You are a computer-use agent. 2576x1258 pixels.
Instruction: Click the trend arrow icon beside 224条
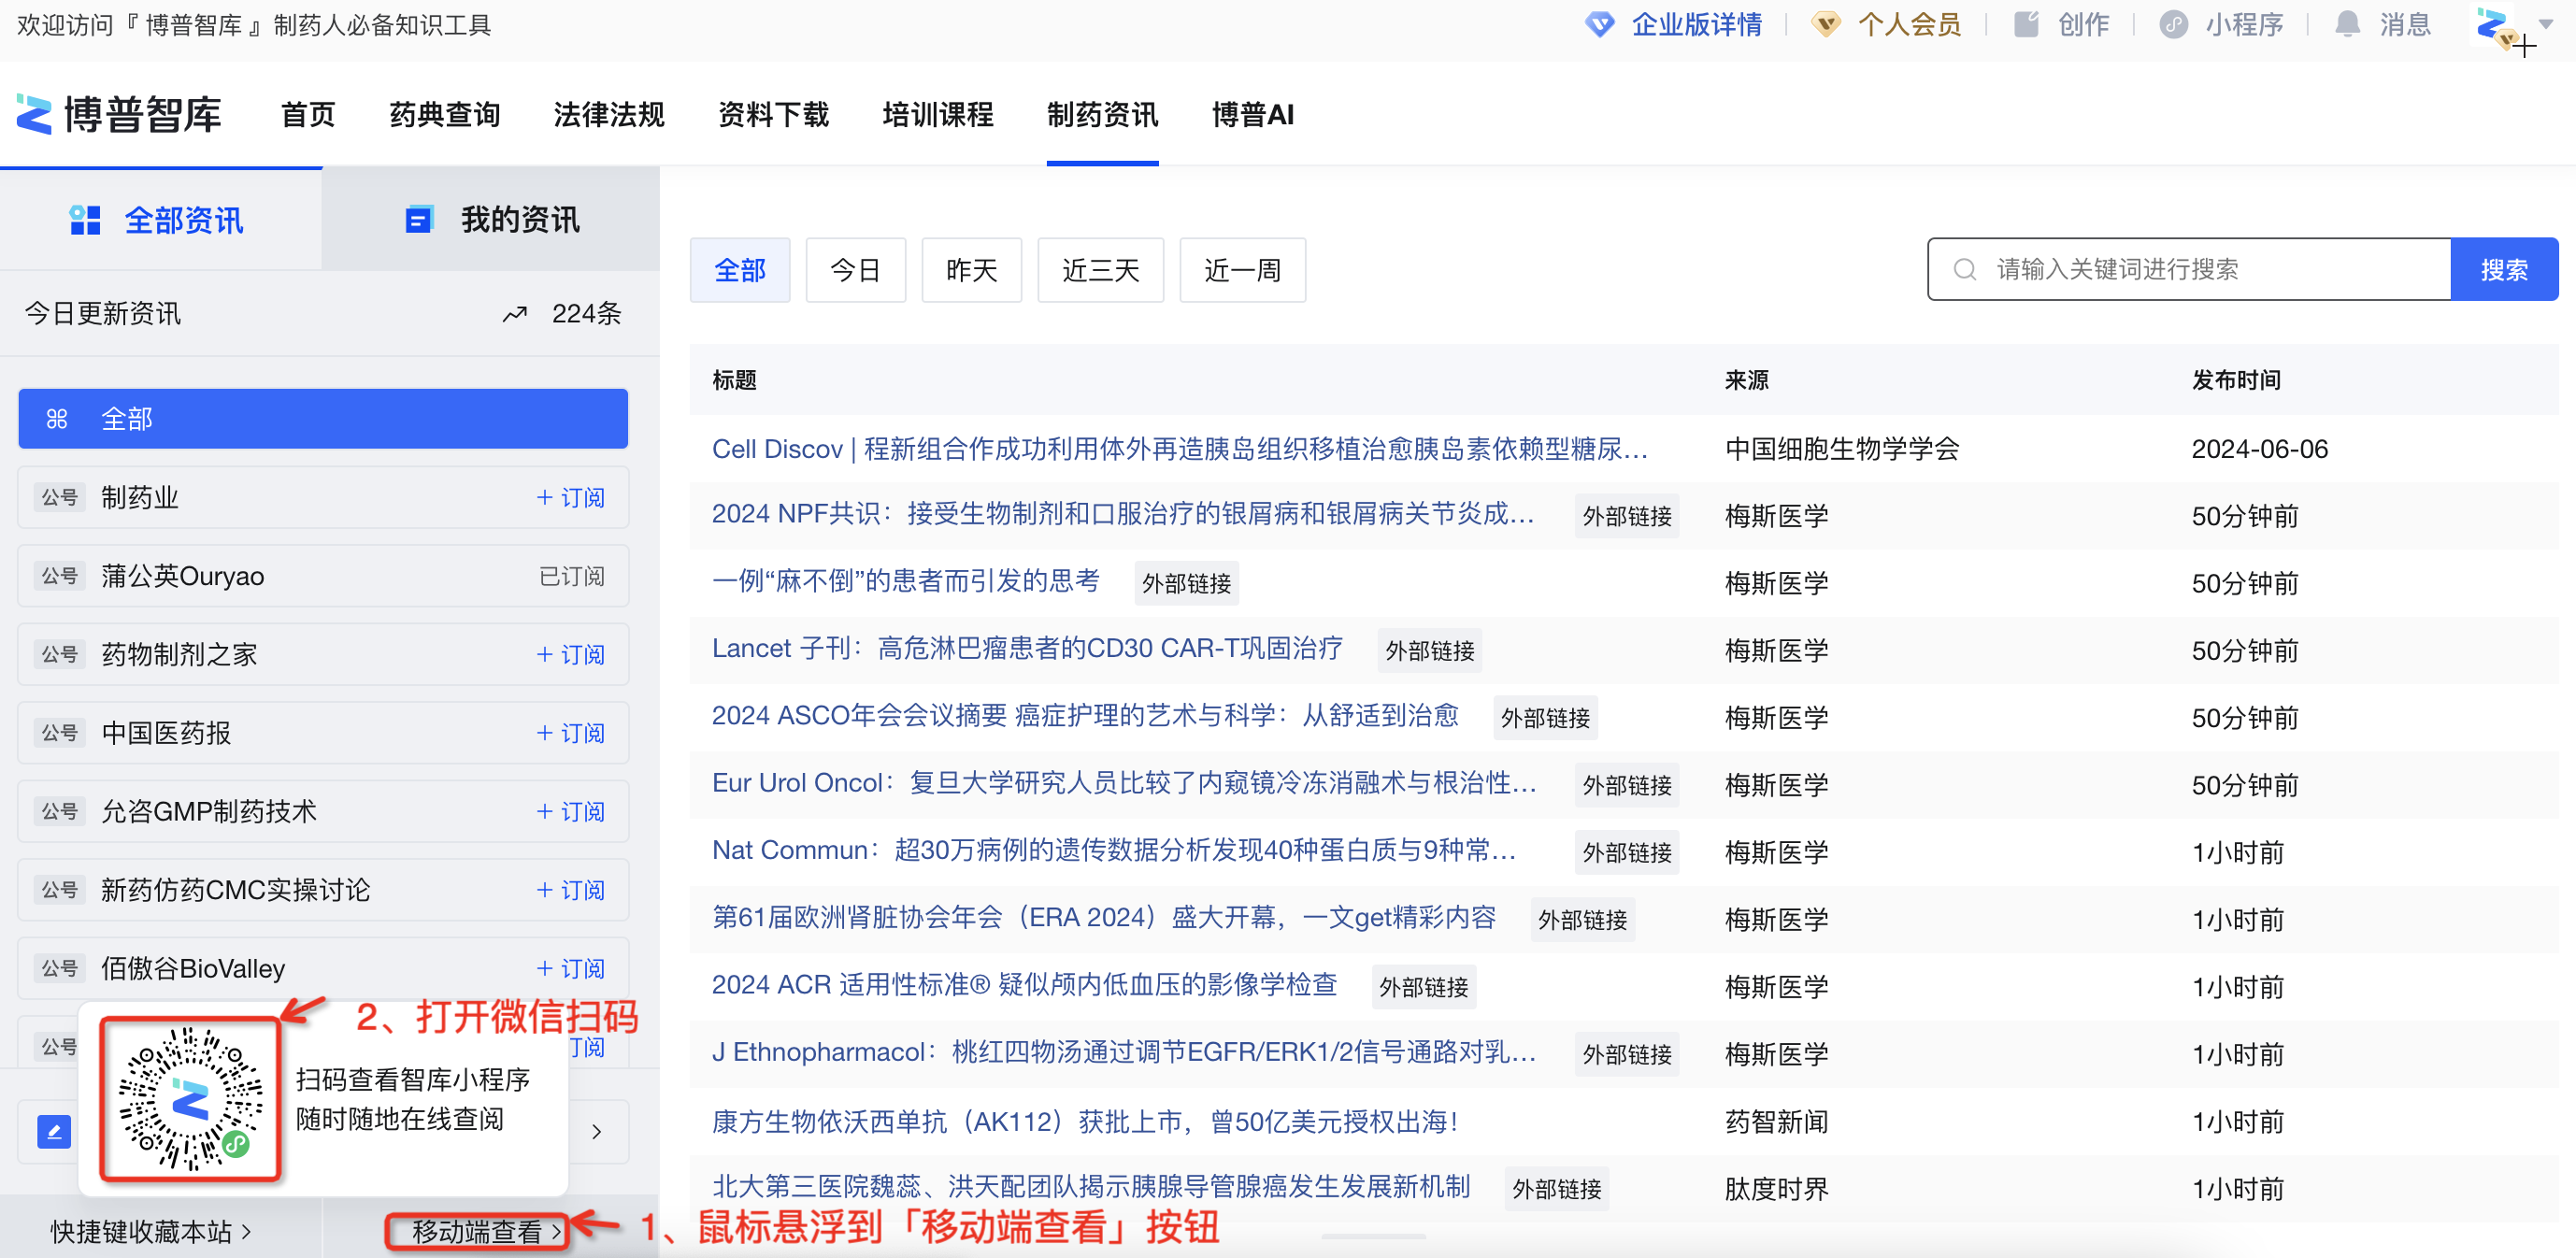pyautogui.click(x=514, y=315)
